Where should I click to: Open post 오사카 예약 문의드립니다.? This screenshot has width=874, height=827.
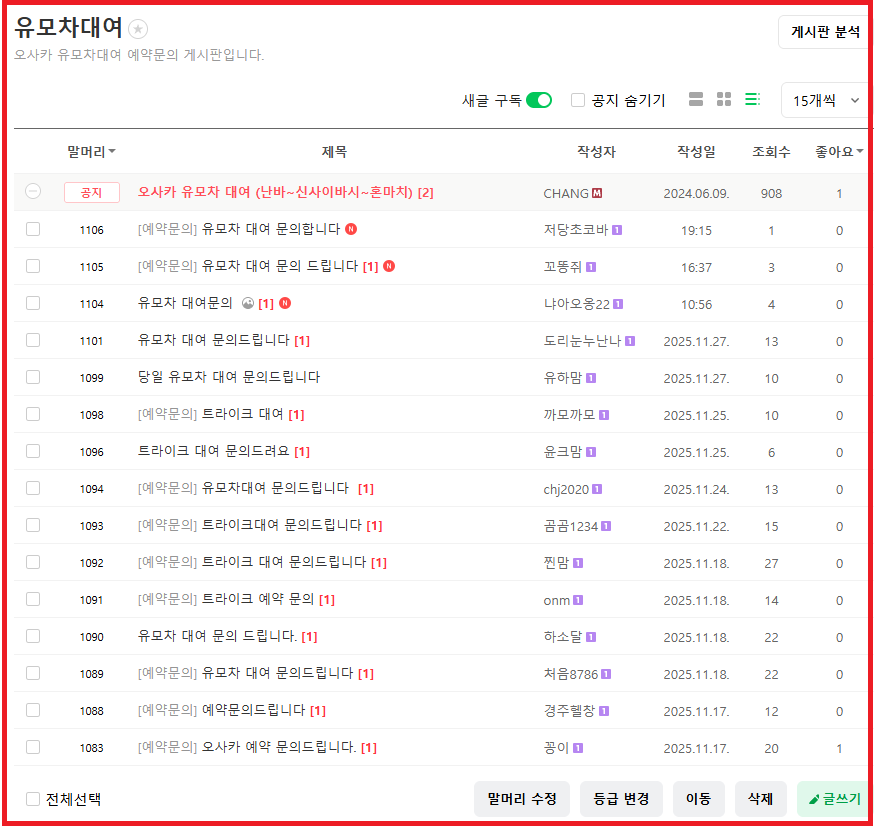tap(279, 747)
